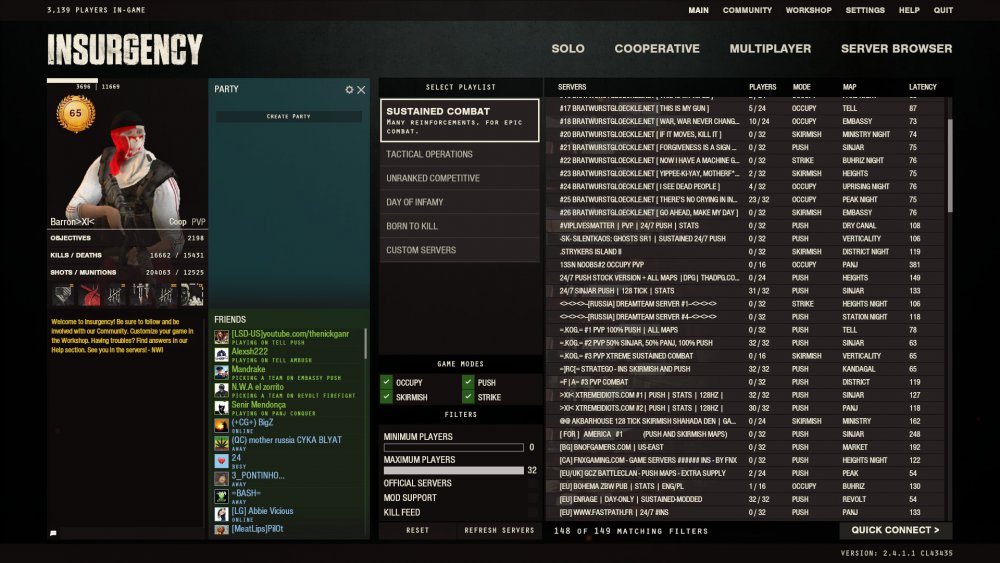The width and height of the screenshot is (1000, 563).
Task: Uncheck the Skirmish game mode
Action: [386, 397]
